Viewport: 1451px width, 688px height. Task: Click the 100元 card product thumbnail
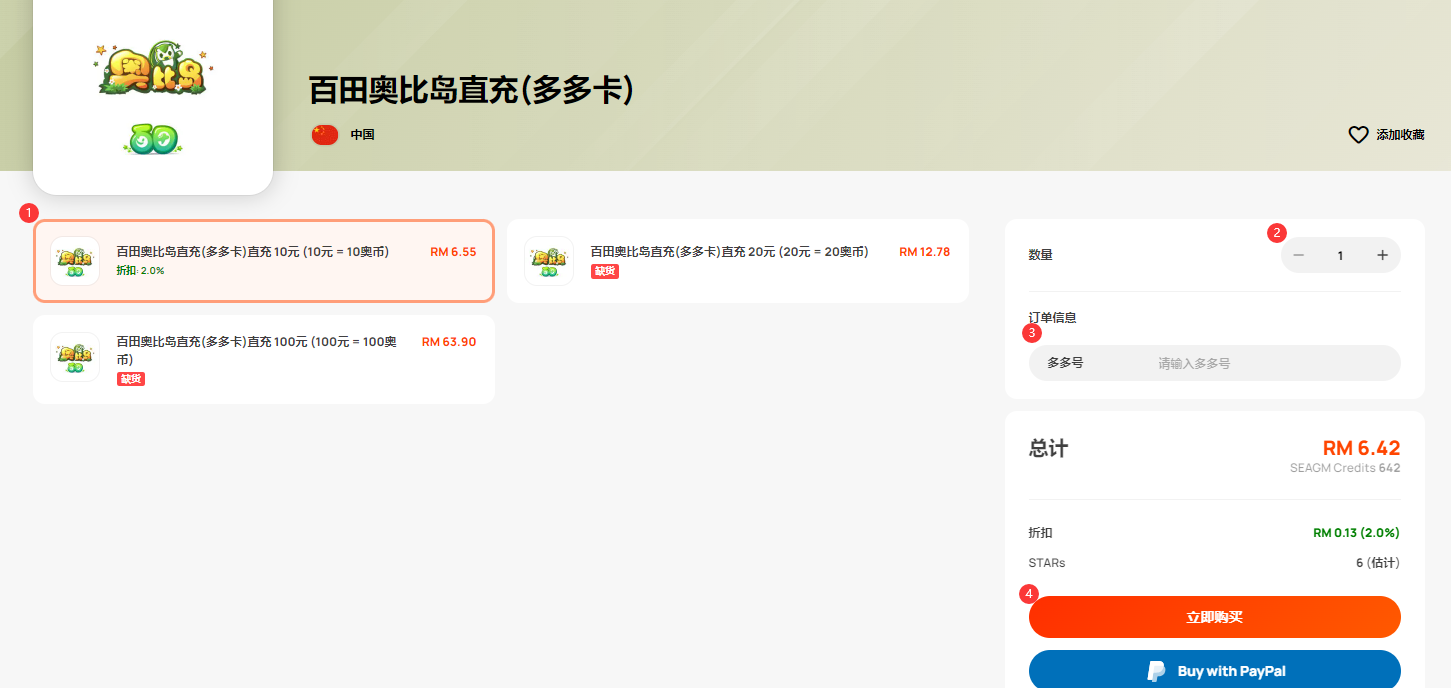coord(75,357)
